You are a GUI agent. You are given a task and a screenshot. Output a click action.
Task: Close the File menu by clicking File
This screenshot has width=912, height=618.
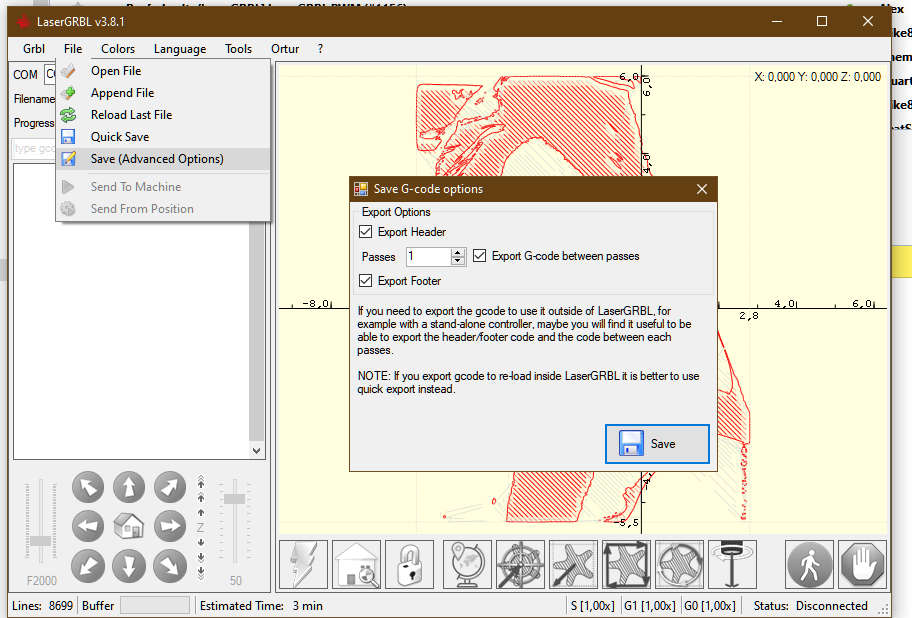(x=73, y=49)
